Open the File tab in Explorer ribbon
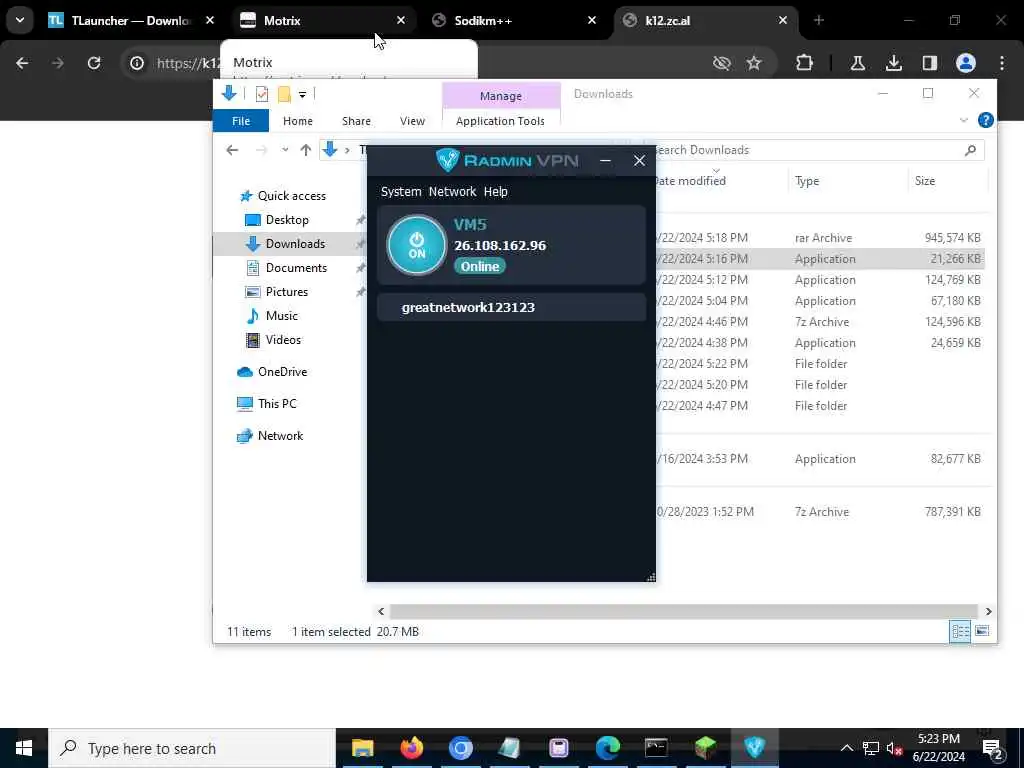The image size is (1024, 768). coord(241,121)
